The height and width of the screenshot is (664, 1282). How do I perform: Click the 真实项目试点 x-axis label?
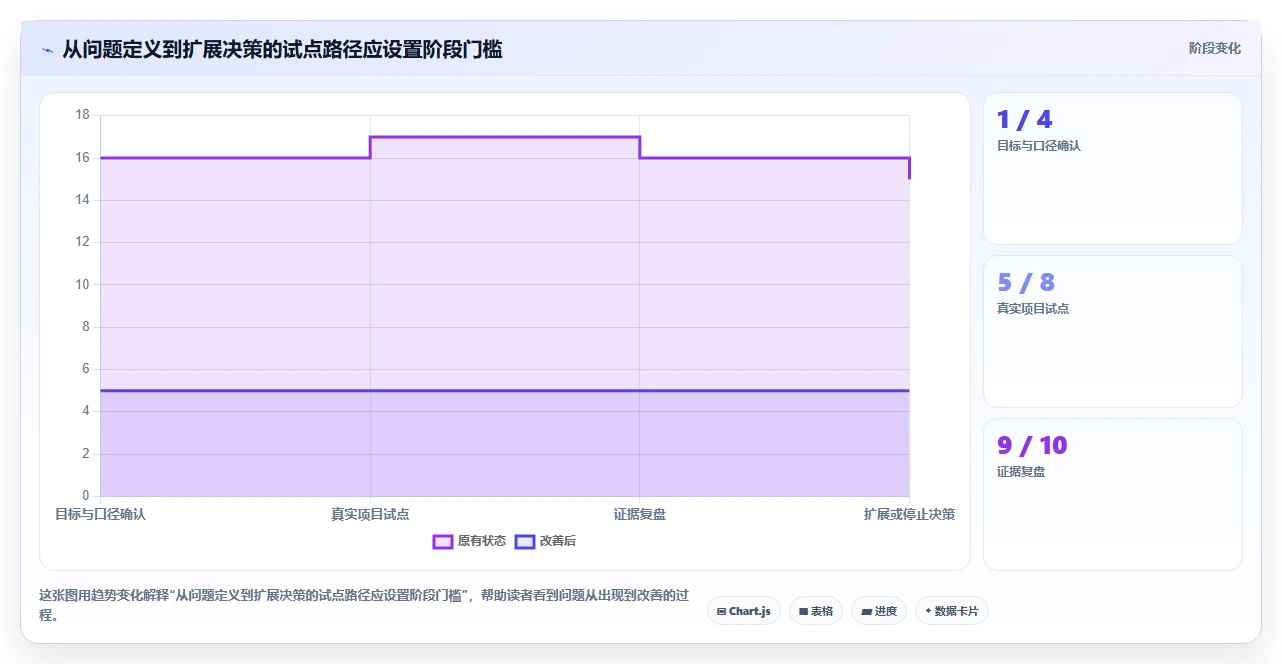[x=370, y=514]
